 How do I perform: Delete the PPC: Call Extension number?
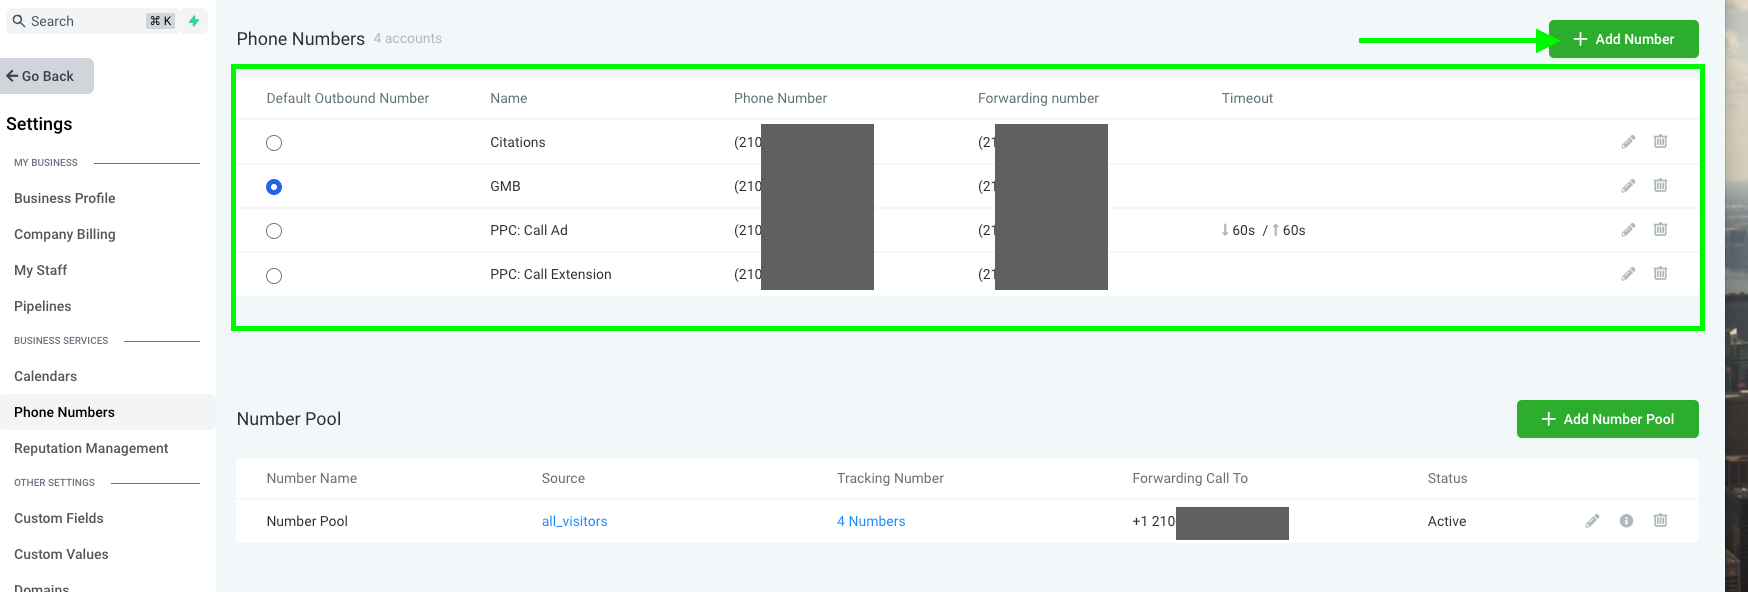(1660, 274)
